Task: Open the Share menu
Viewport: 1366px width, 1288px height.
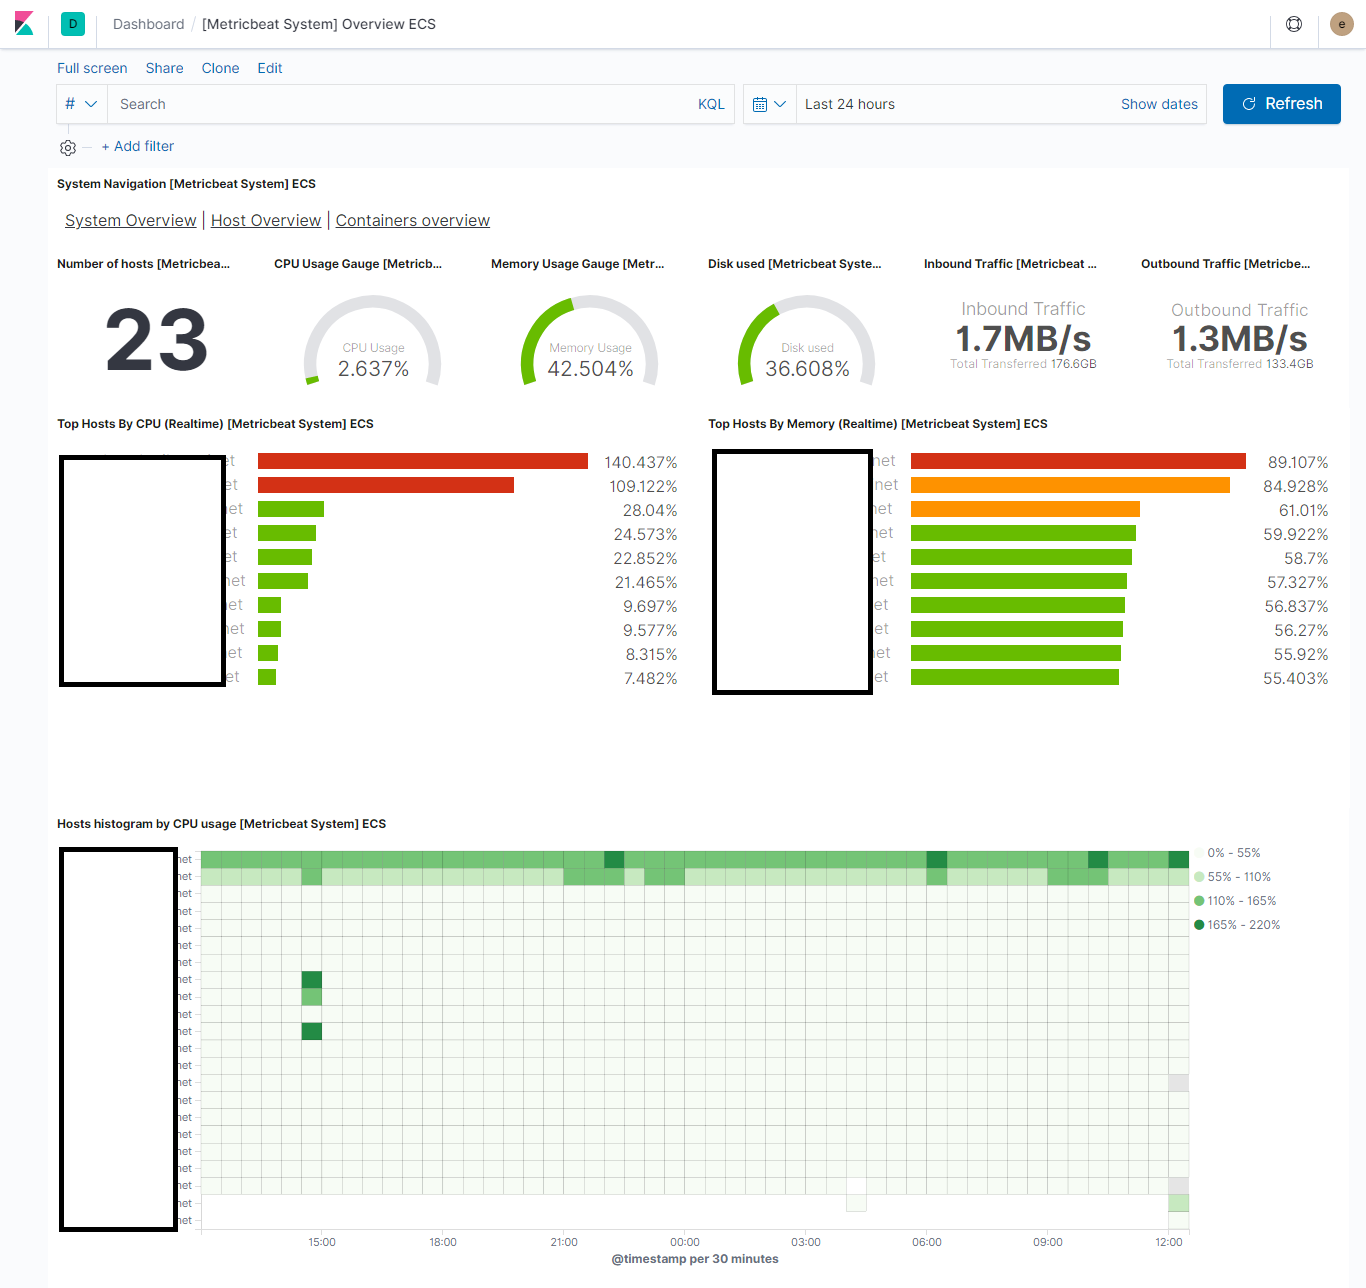Action: [165, 68]
